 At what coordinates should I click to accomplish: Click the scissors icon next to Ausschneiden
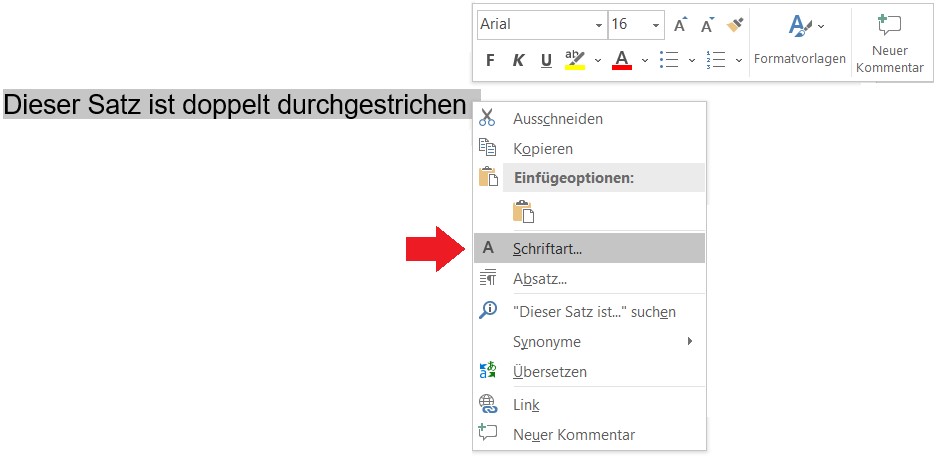(x=487, y=118)
